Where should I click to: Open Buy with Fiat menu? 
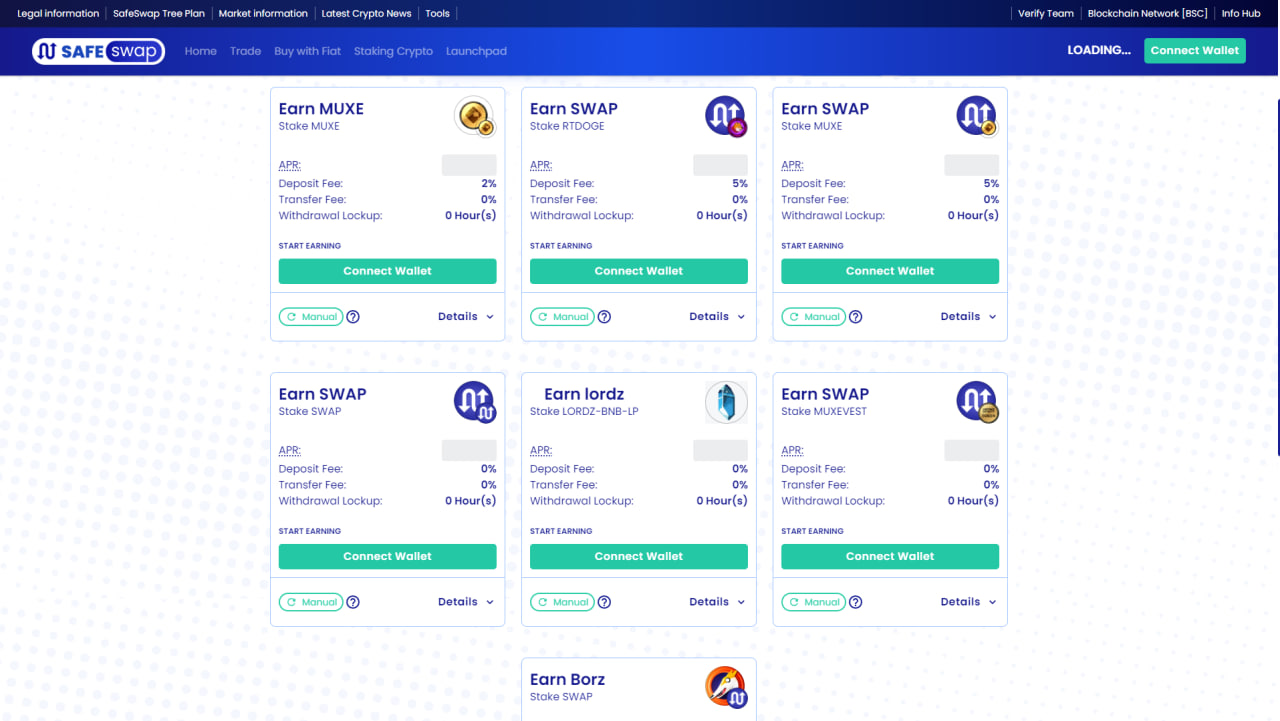click(x=308, y=51)
